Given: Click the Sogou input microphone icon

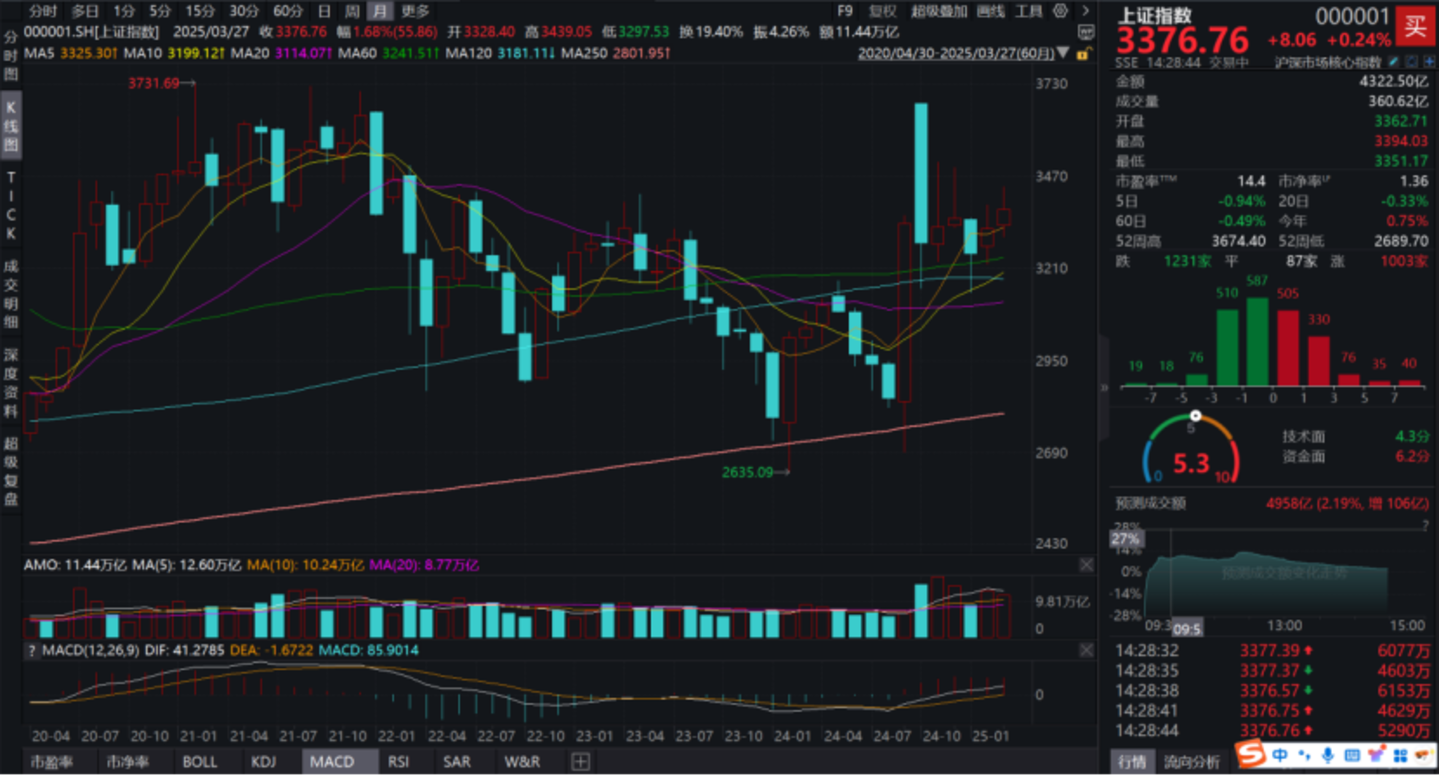Looking at the screenshot, I should click(1329, 755).
